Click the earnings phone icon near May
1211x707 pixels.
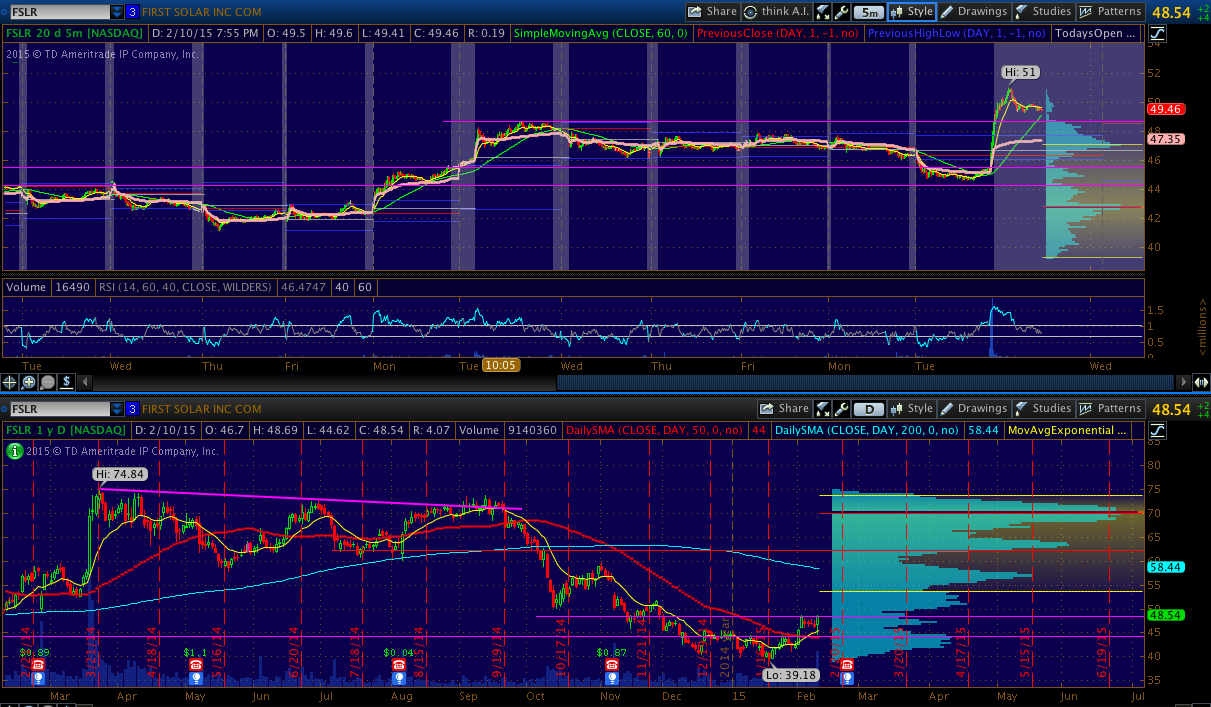click(194, 665)
